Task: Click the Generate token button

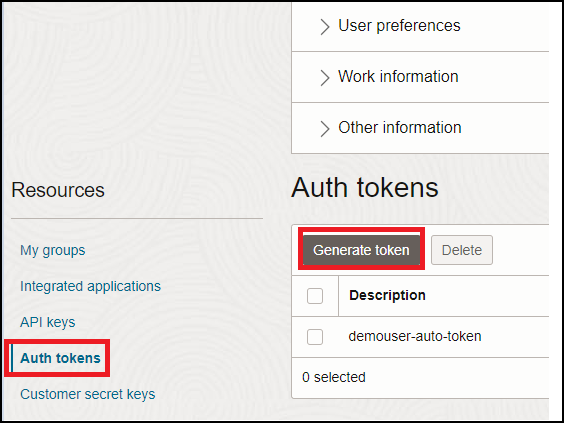Action: (361, 250)
